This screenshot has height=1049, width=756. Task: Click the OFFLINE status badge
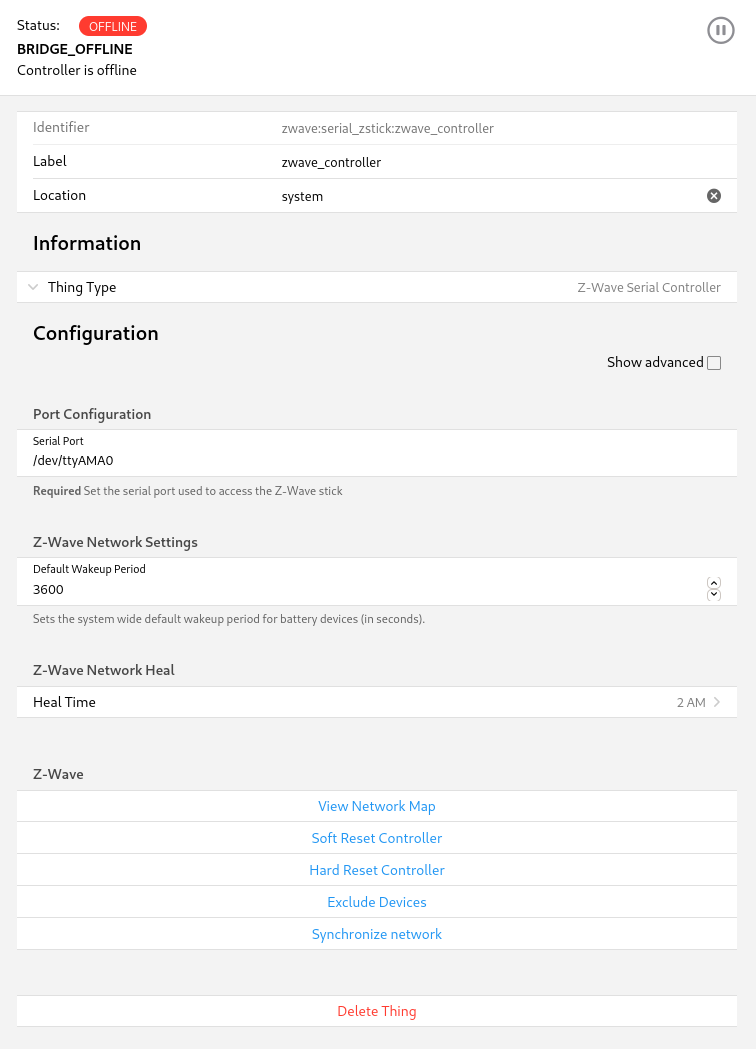click(x=113, y=26)
